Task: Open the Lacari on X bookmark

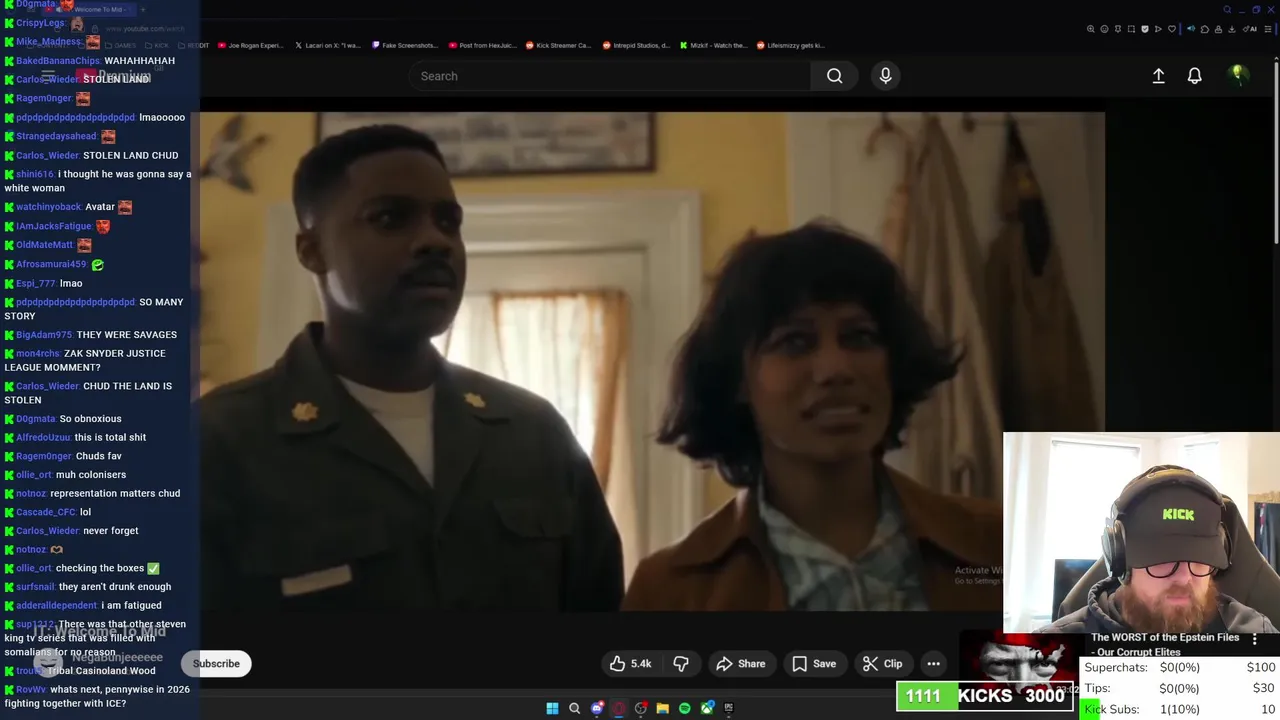Action: (x=327, y=45)
